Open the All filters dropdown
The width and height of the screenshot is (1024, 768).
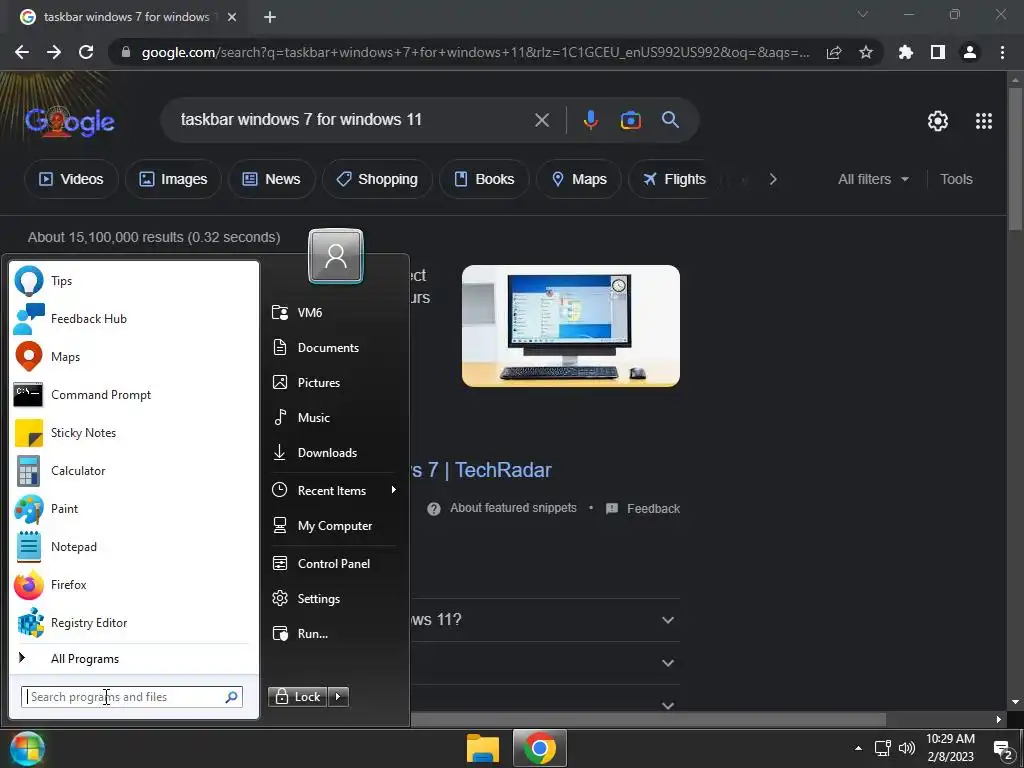(x=873, y=179)
